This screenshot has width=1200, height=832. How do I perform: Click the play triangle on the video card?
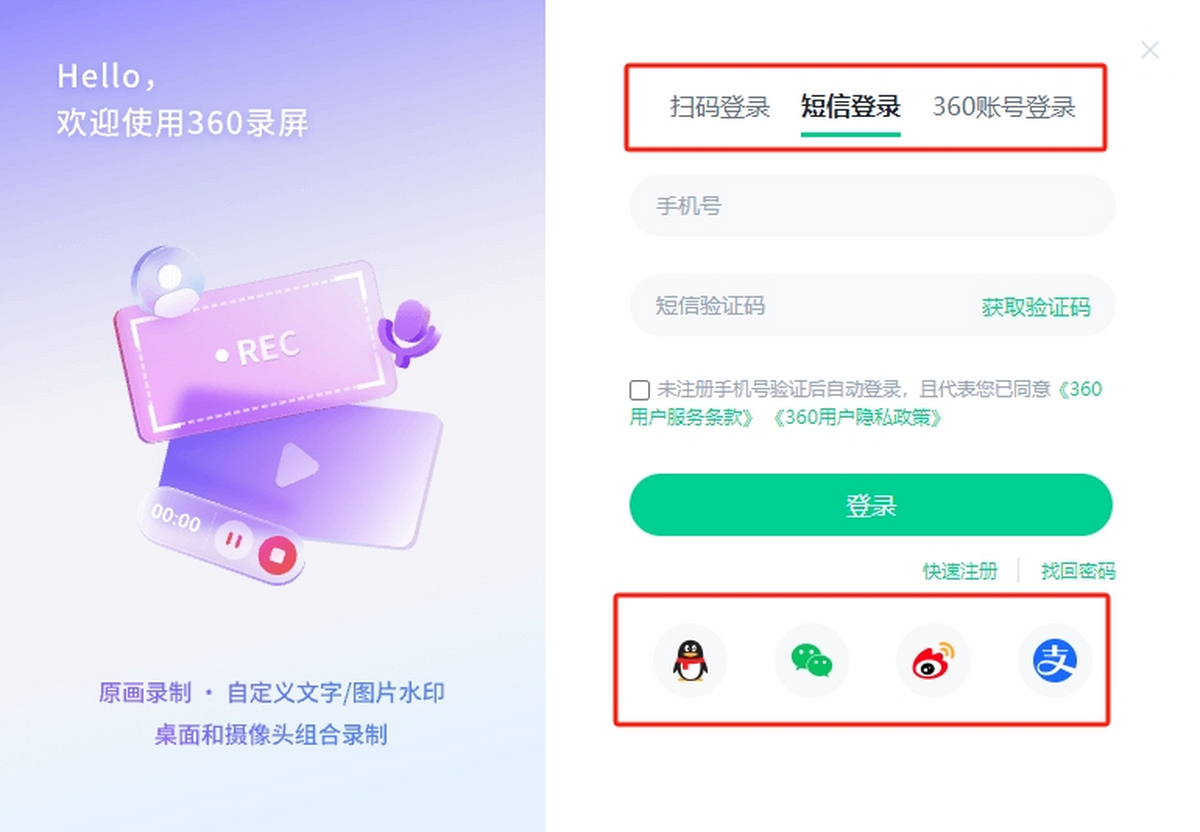297,465
